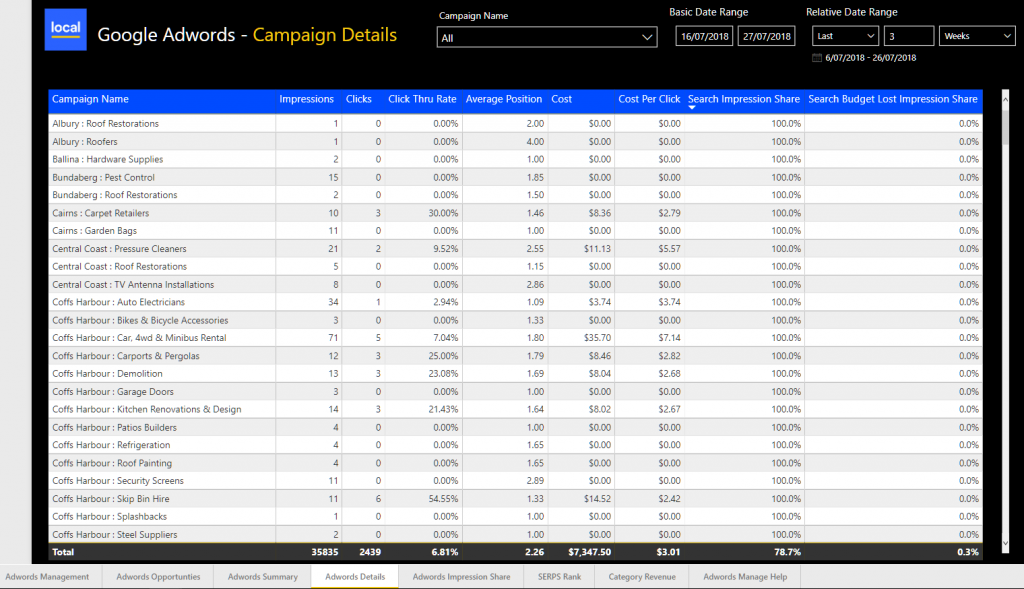Screen dimensions: 1024x589
Task: Select the Cairns : Garden Bags row
Action: [515, 231]
